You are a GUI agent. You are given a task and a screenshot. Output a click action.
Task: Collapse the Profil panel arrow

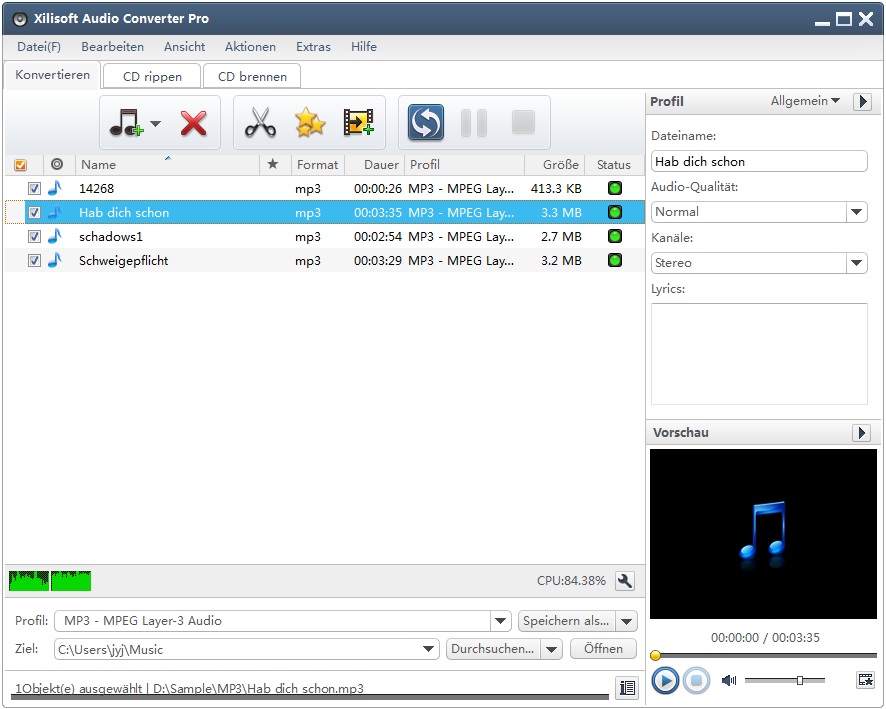click(x=862, y=102)
